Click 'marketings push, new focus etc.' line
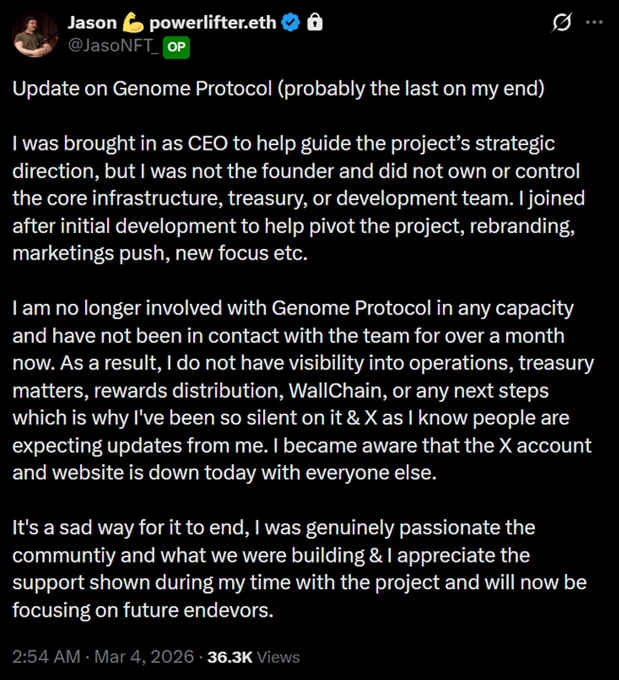This screenshot has width=619, height=680. click(160, 253)
